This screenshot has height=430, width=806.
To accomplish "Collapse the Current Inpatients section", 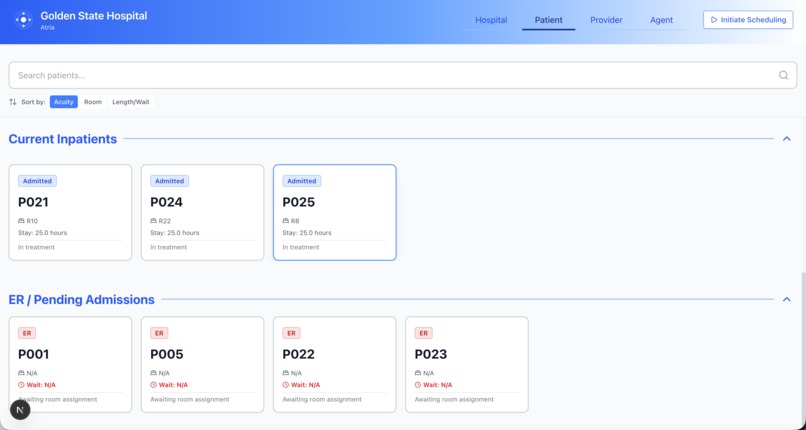I will click(x=786, y=139).
